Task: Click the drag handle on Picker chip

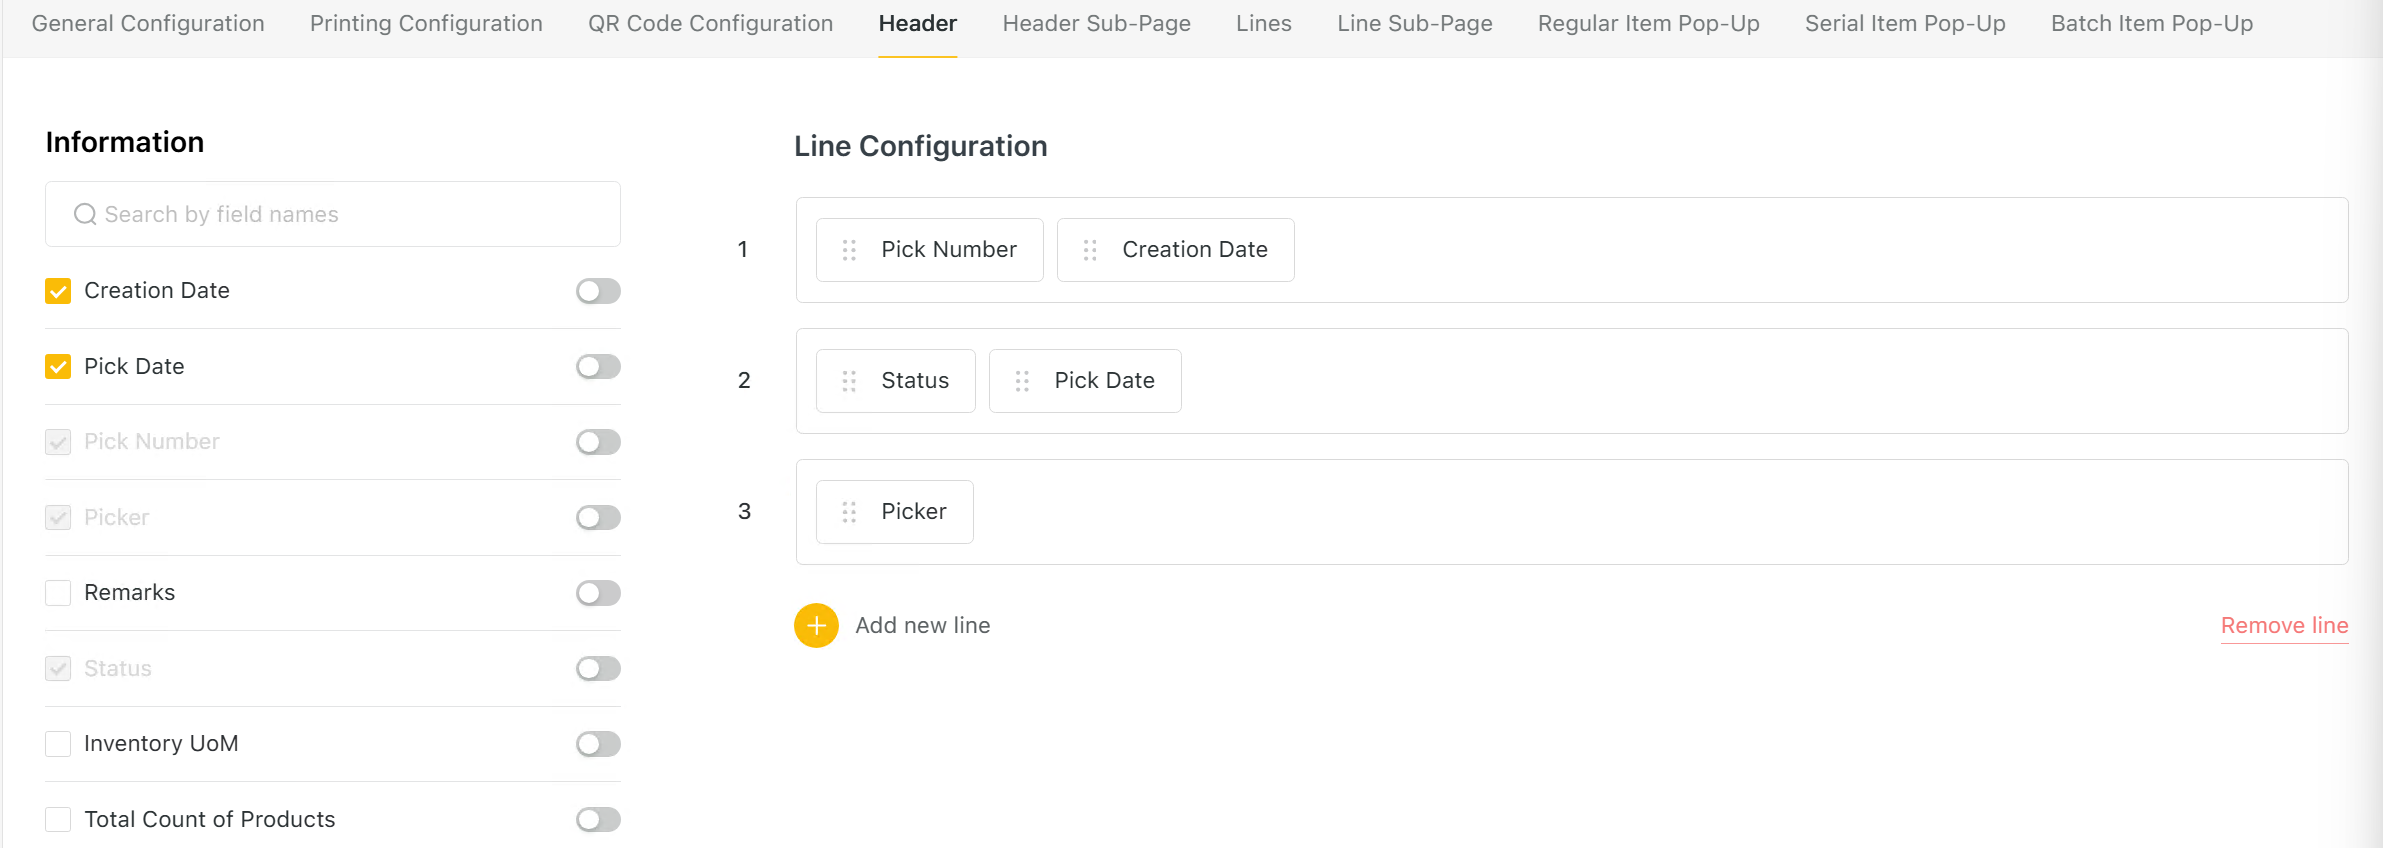Action: (849, 512)
